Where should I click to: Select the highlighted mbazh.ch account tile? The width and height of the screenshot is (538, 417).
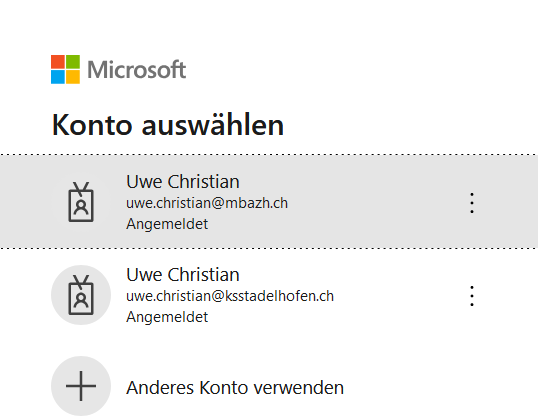click(x=269, y=201)
